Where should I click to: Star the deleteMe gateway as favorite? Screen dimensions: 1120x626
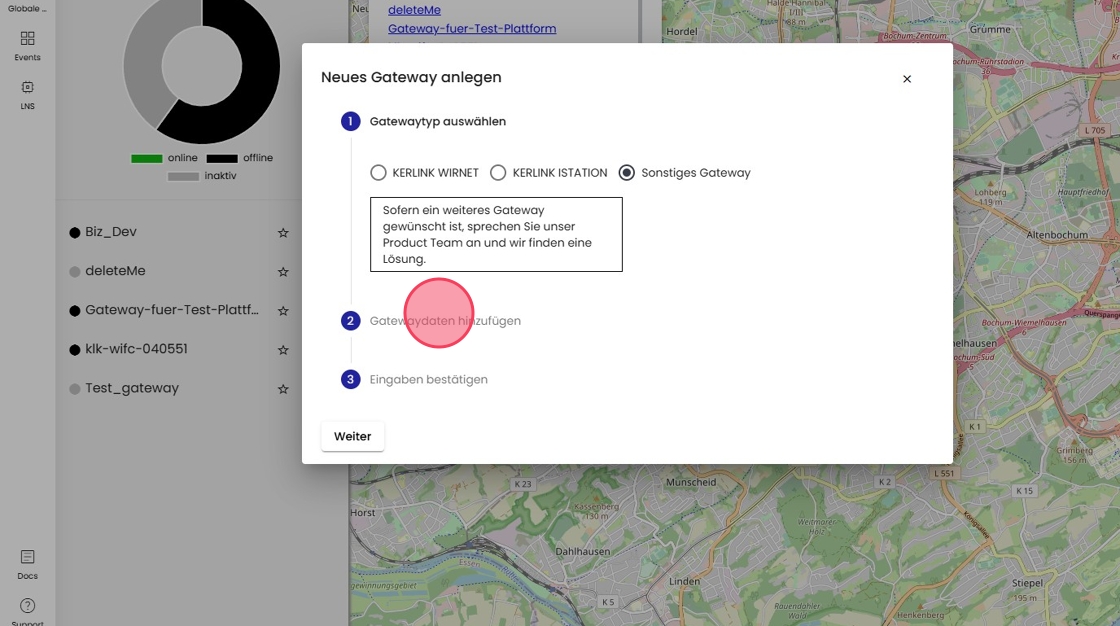[283, 272]
